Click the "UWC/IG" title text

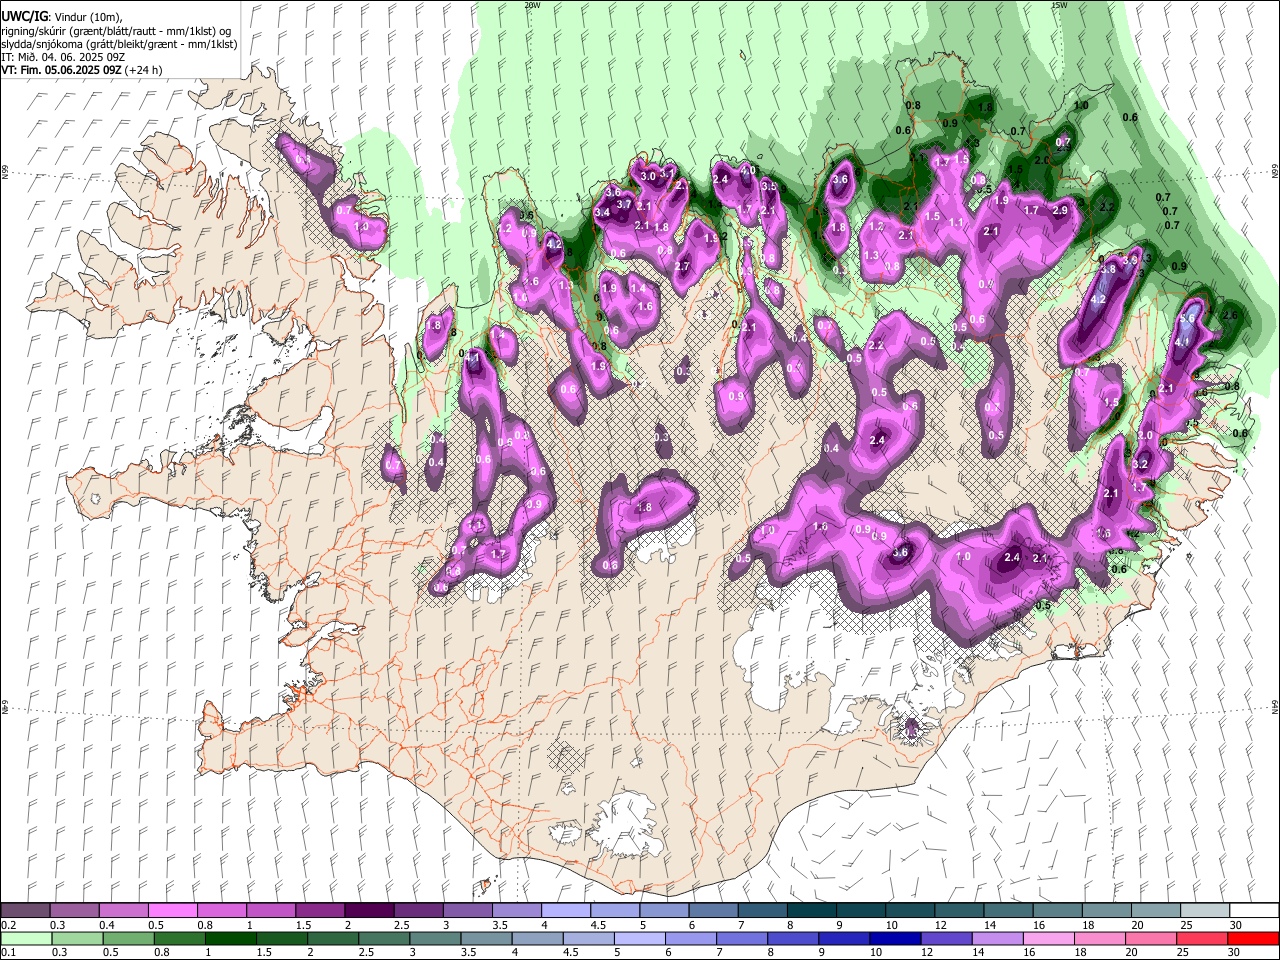pyautogui.click(x=24, y=16)
